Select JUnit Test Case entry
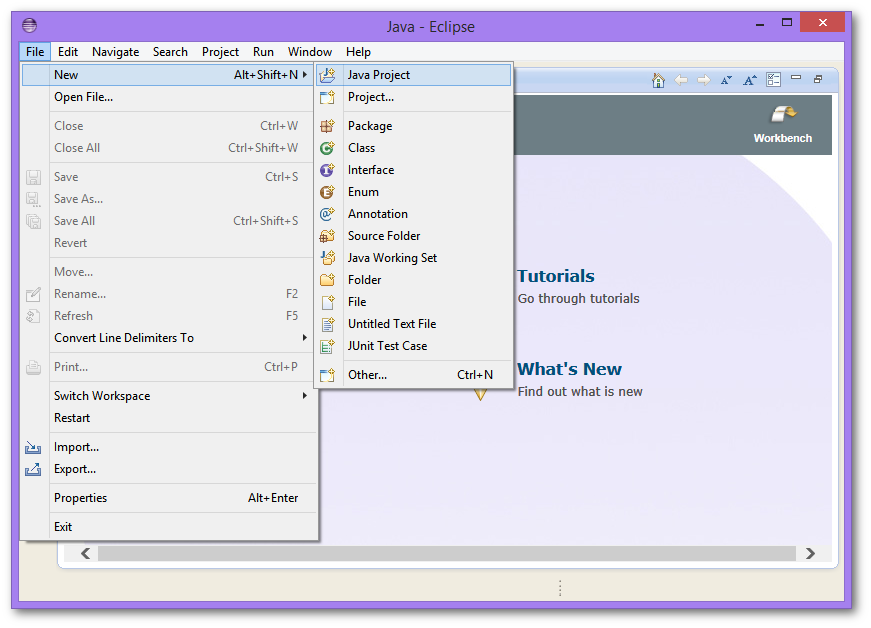The image size is (871, 628). click(413, 346)
